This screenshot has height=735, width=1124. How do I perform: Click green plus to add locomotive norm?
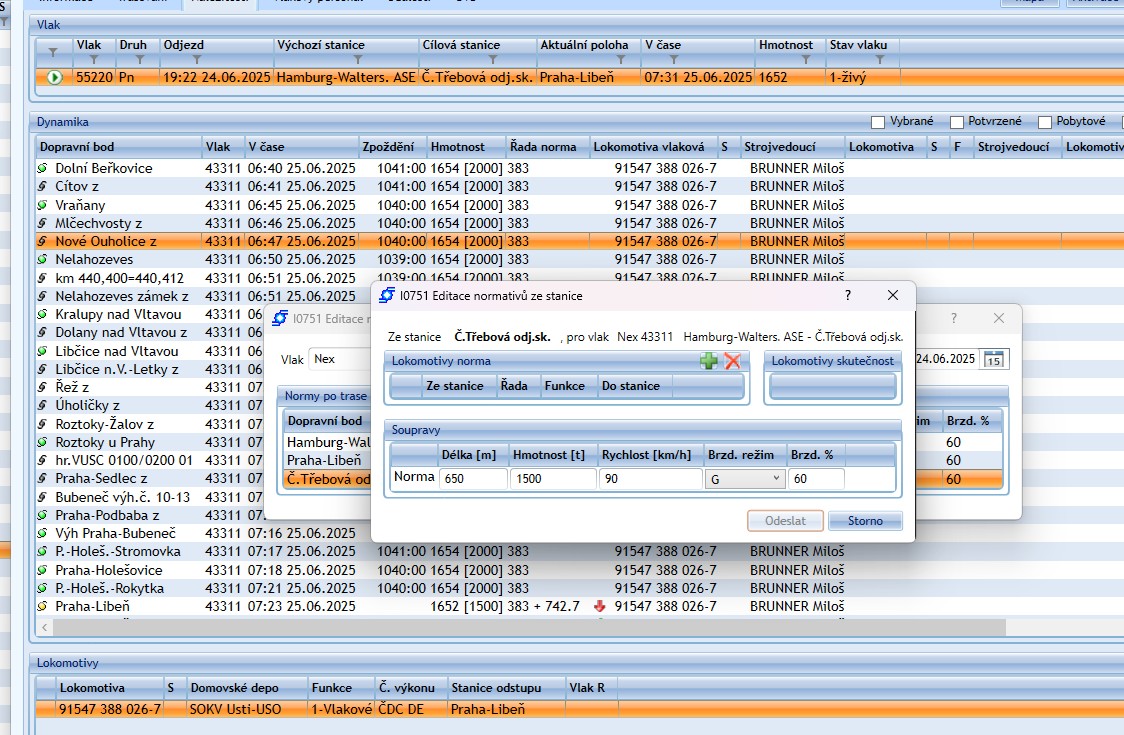pos(709,361)
